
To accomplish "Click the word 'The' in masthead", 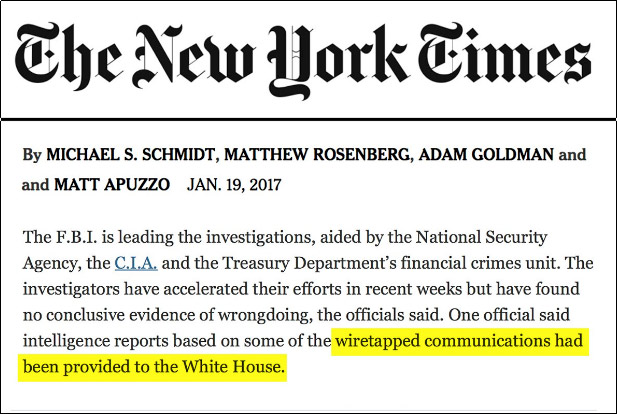I will [68, 56].
